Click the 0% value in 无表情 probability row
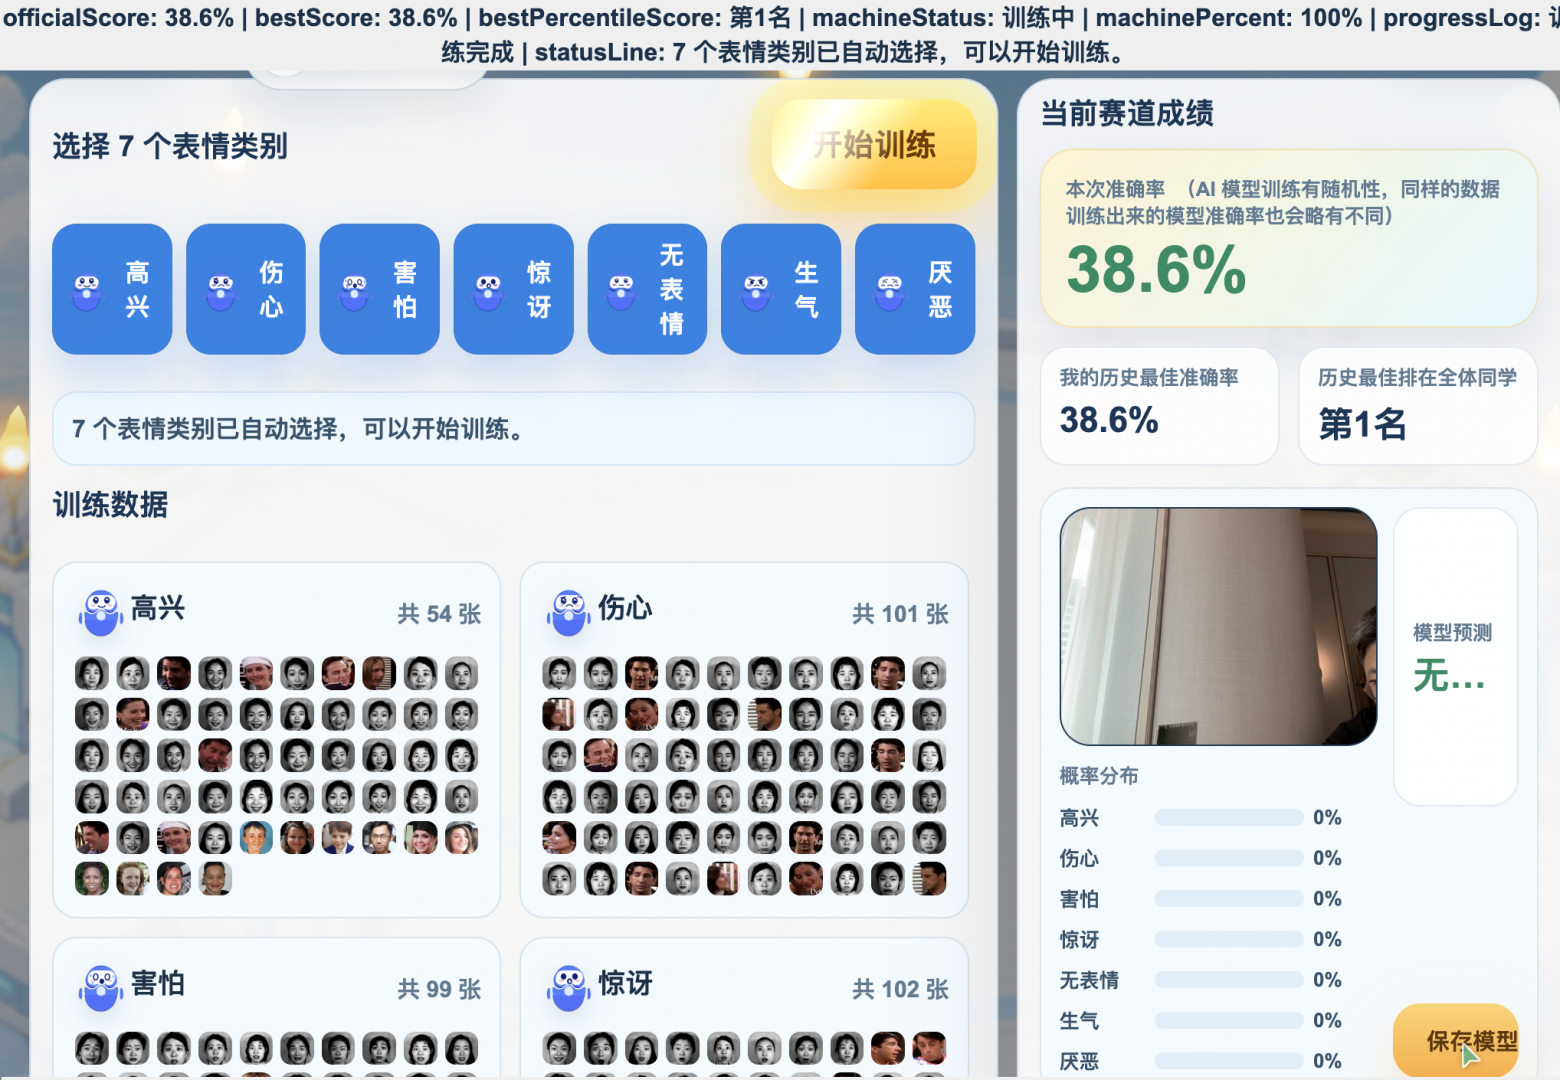The height and width of the screenshot is (1080, 1560). 1327,980
